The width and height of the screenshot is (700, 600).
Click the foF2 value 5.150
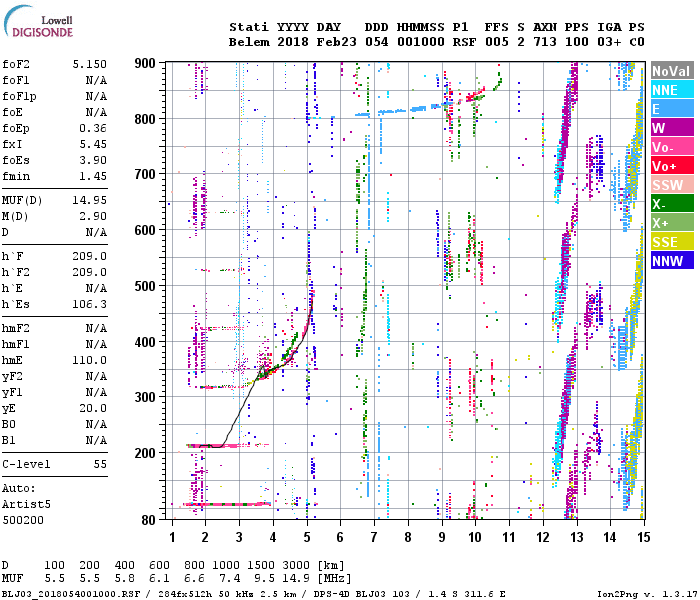coord(90,64)
